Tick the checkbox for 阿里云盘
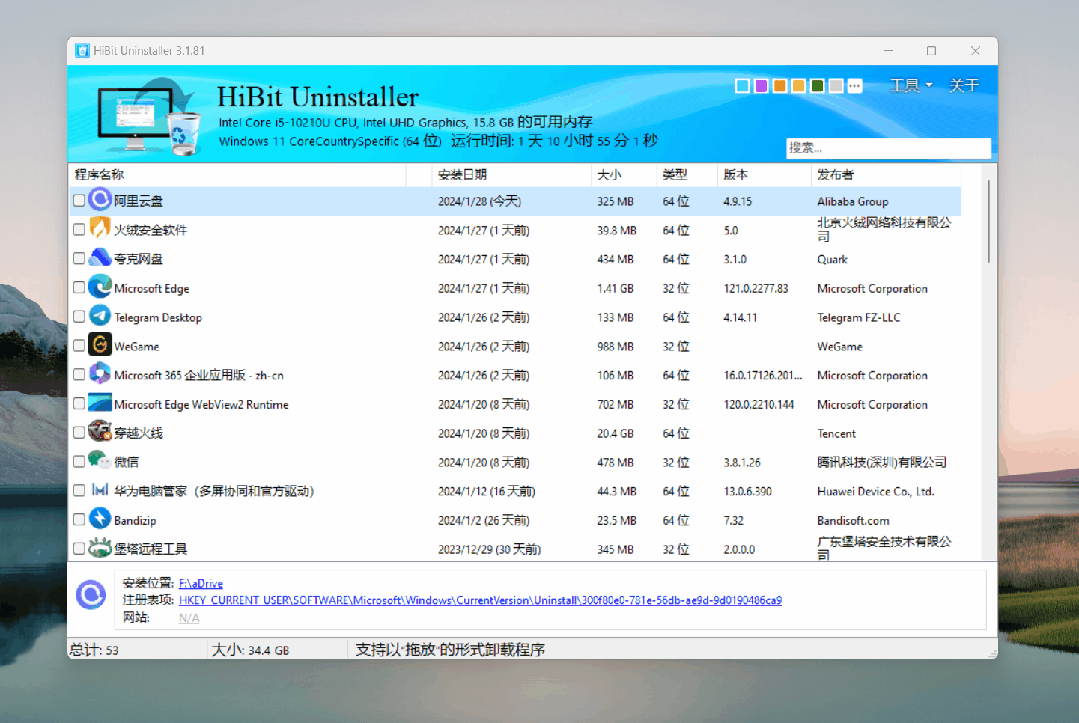This screenshot has width=1079, height=723. coord(79,200)
